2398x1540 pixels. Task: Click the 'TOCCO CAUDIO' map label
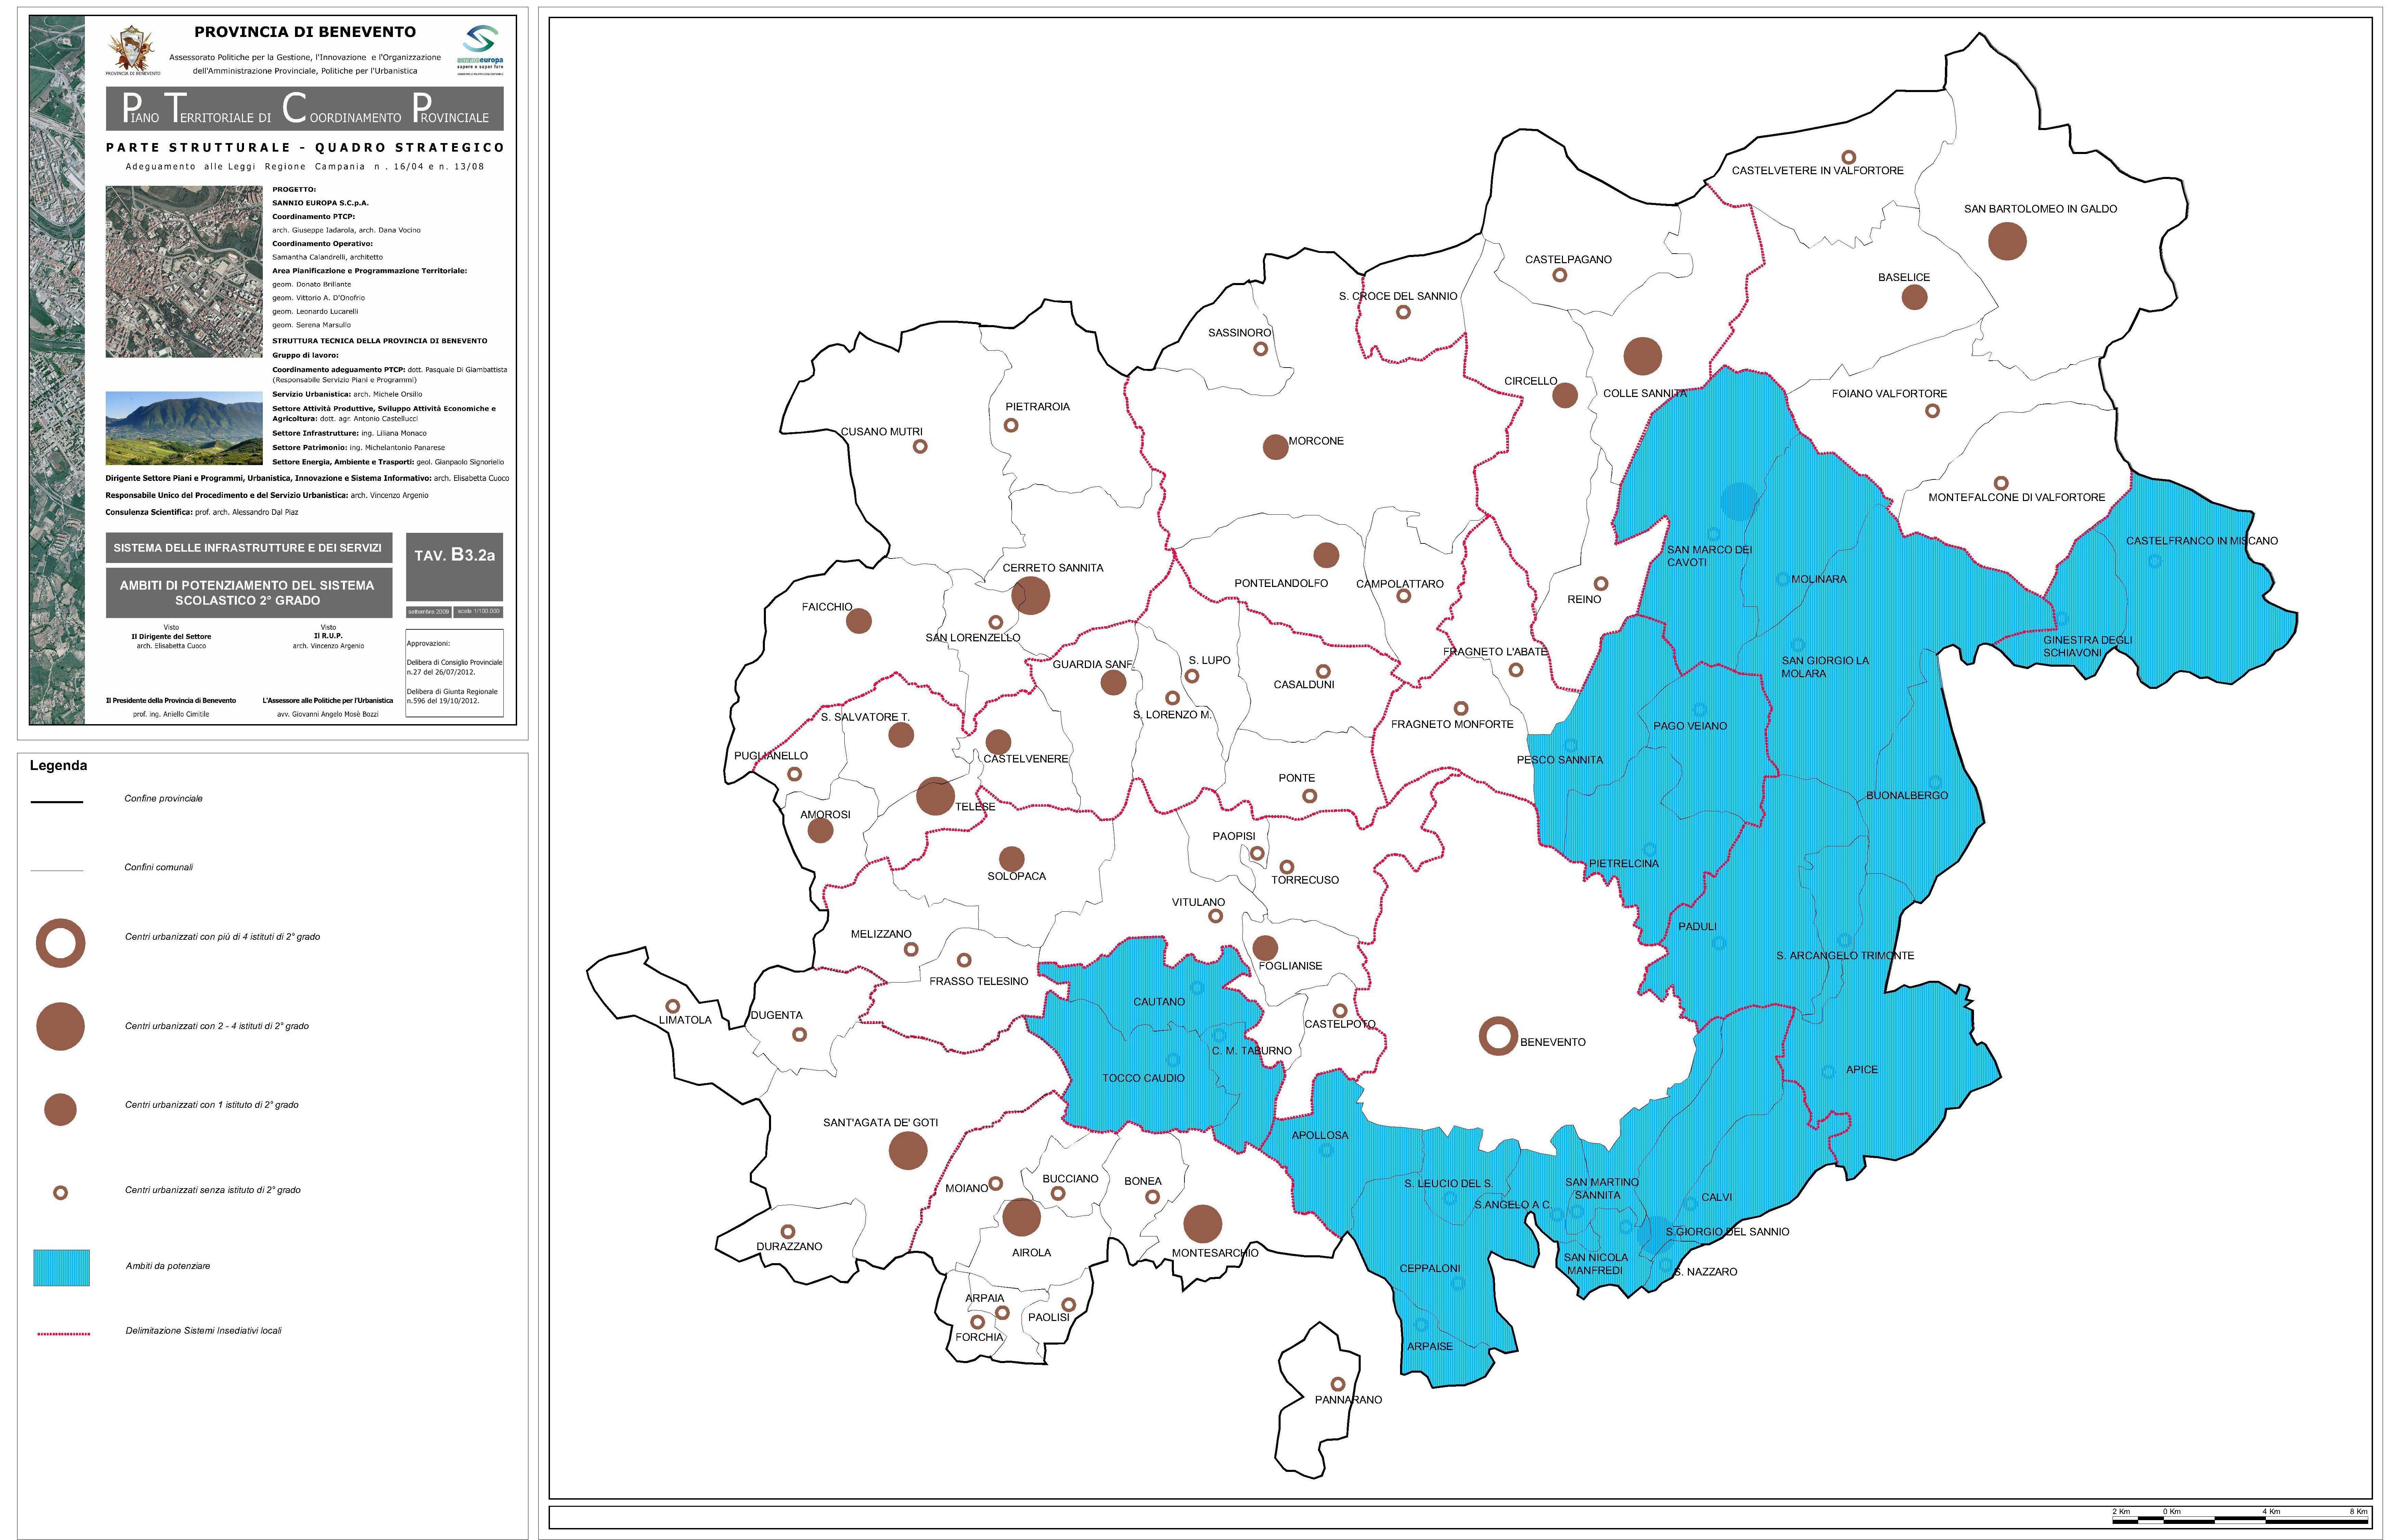pos(1143,1078)
